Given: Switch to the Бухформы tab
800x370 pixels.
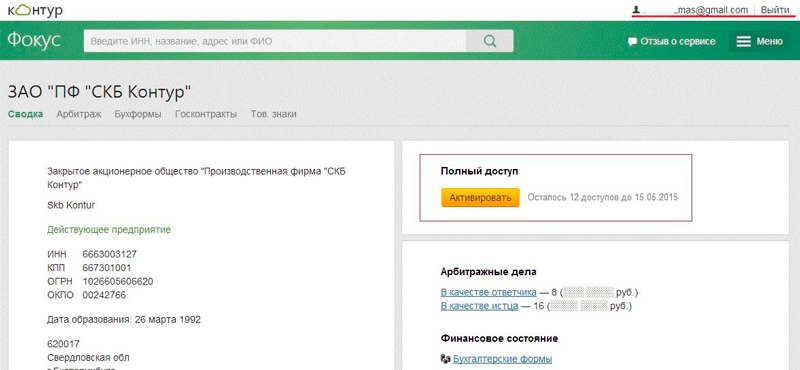Looking at the screenshot, I should pyautogui.click(x=138, y=114).
